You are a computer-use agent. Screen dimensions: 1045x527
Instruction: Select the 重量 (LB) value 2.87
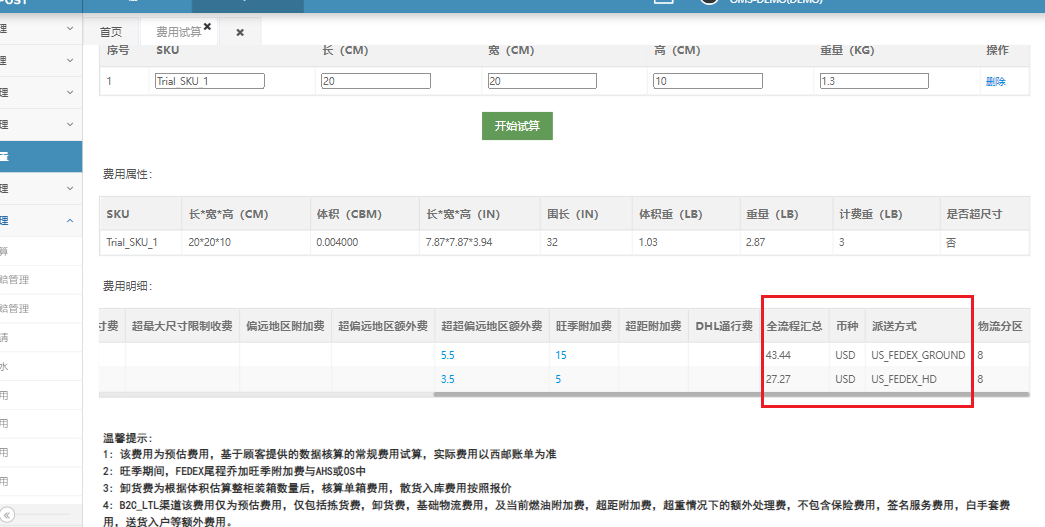pos(755,243)
